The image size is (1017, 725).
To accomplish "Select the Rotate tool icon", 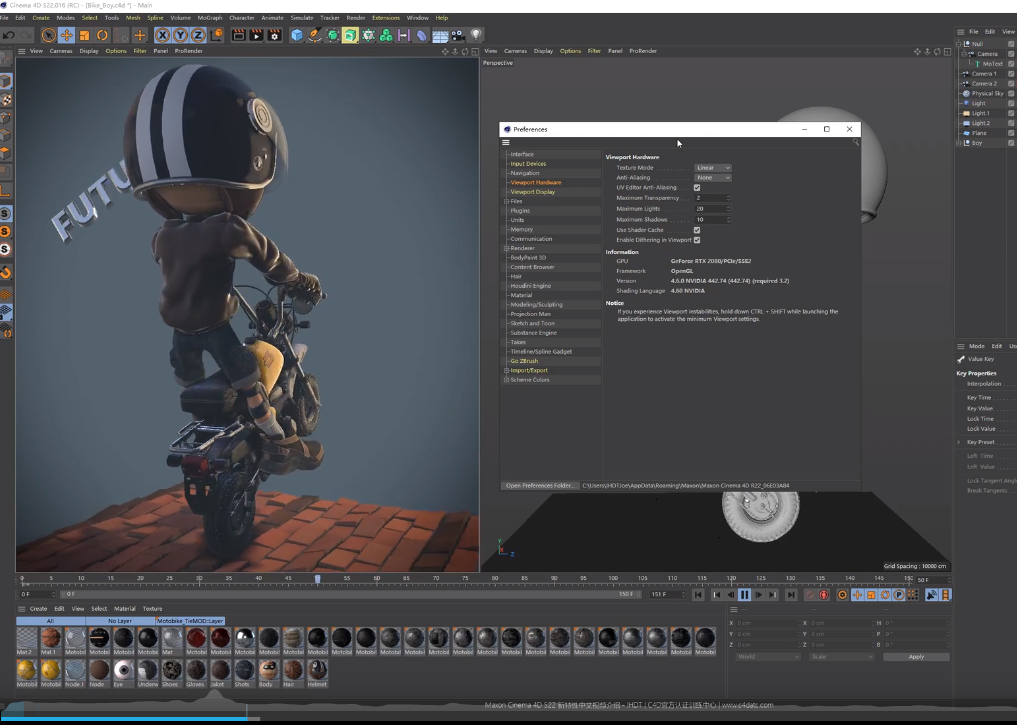I will [102, 35].
